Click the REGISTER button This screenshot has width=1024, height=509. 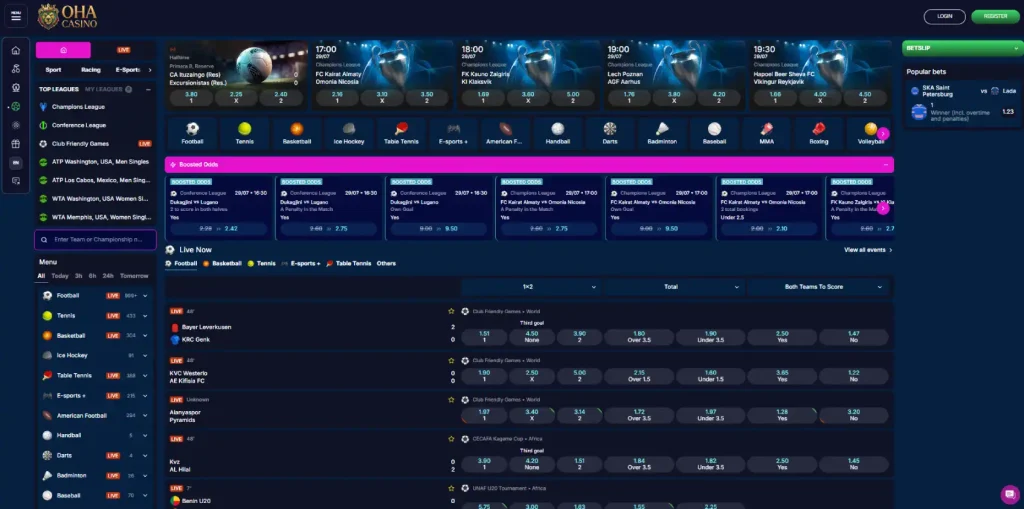coord(995,16)
